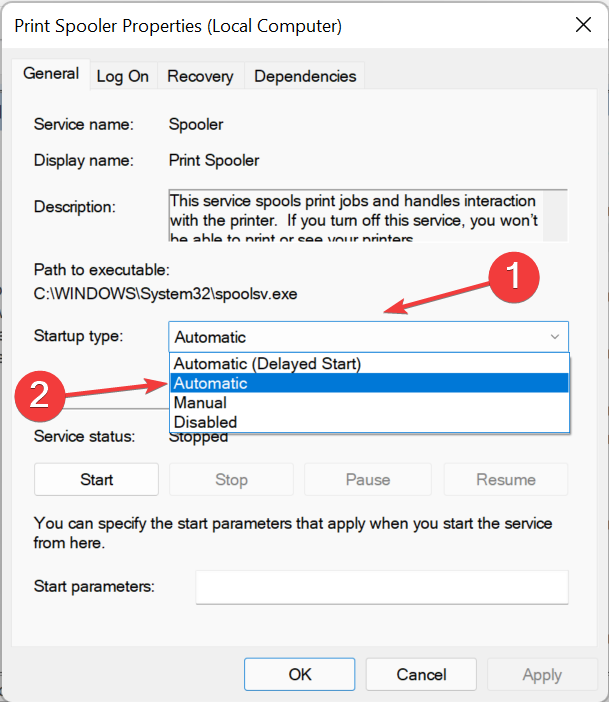Switch to the Log On tab
This screenshot has width=609, height=702.
pyautogui.click(x=123, y=76)
